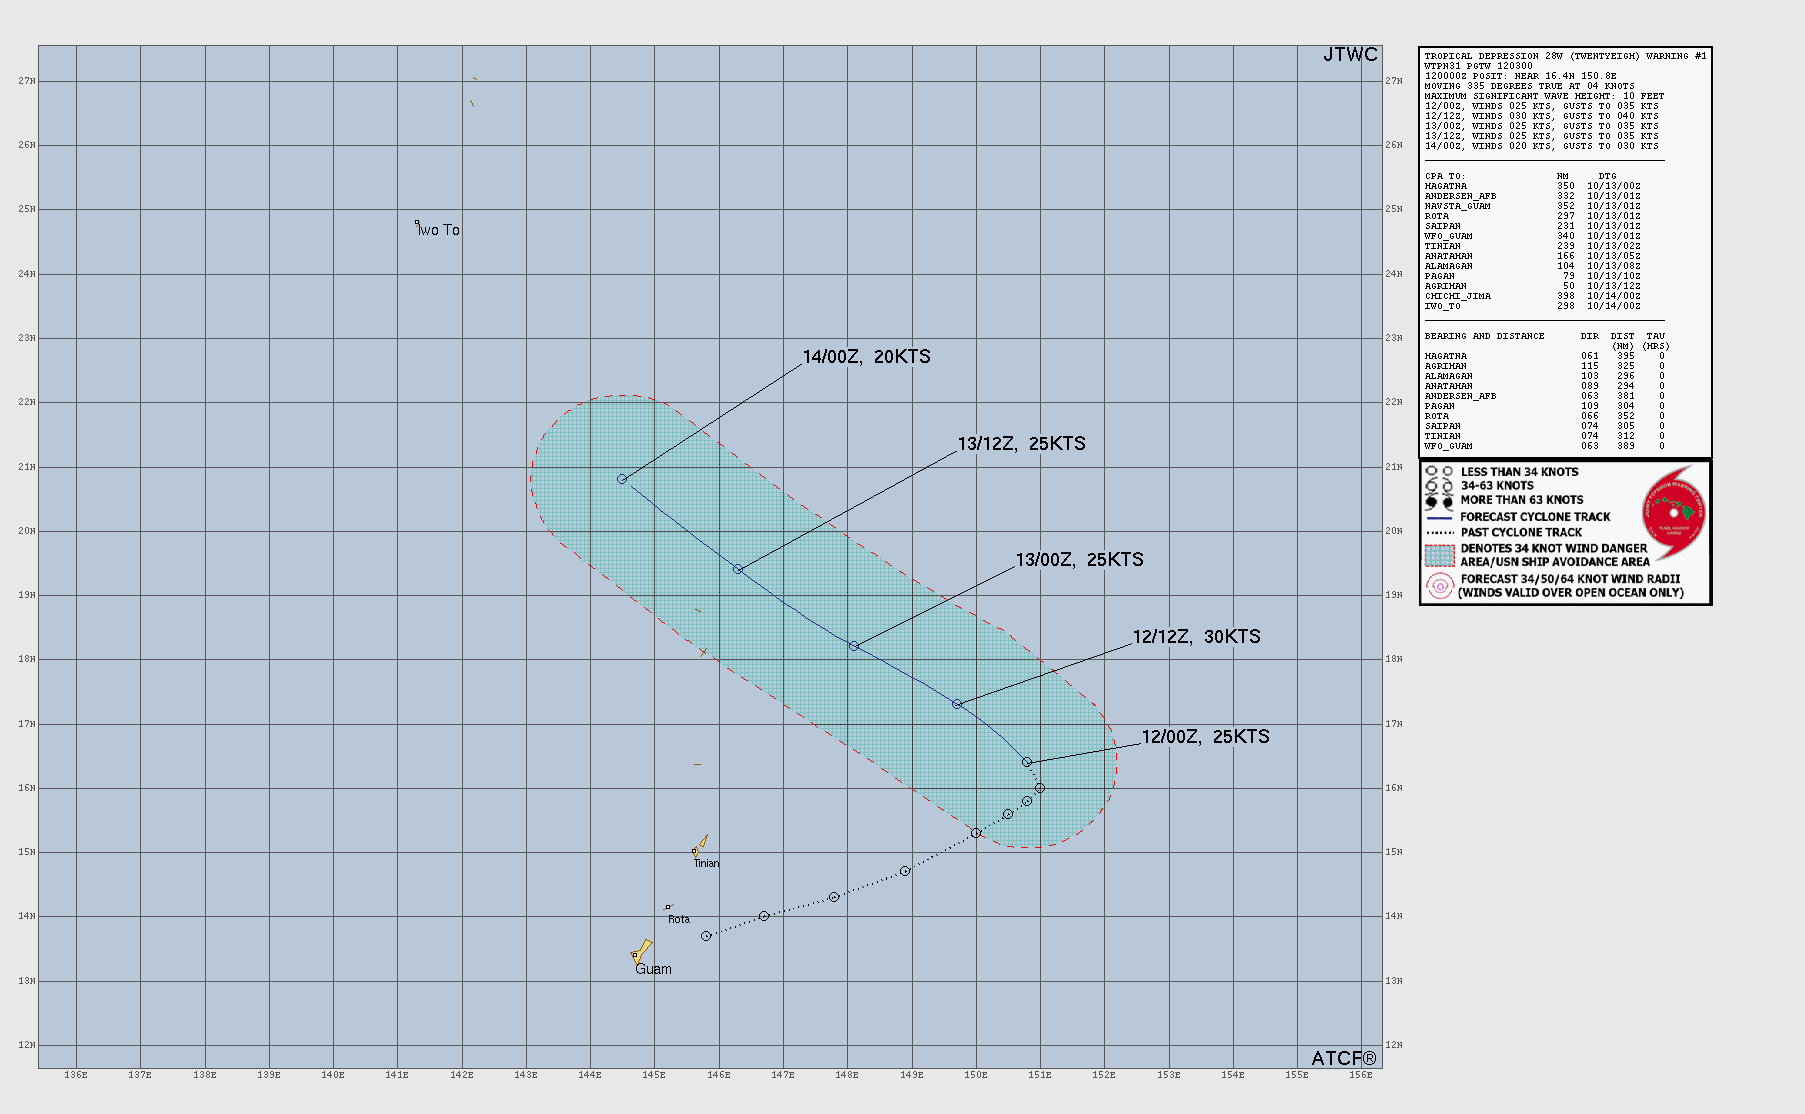The width and height of the screenshot is (1805, 1114).
Task: Click the '12/12Z, 30KTS' forecast label
Action: pos(1196,637)
